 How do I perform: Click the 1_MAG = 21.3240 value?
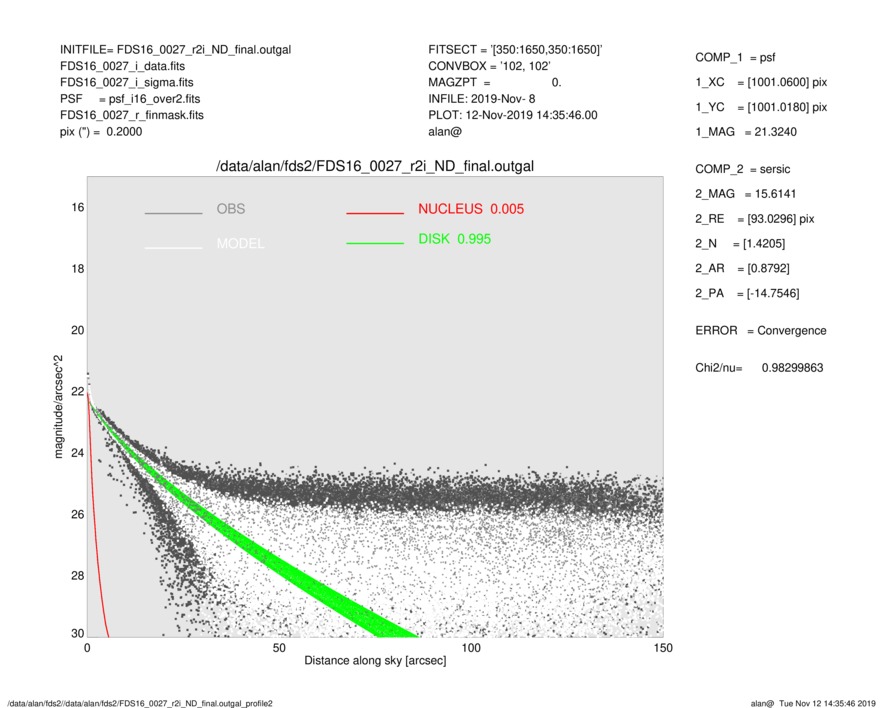746,132
